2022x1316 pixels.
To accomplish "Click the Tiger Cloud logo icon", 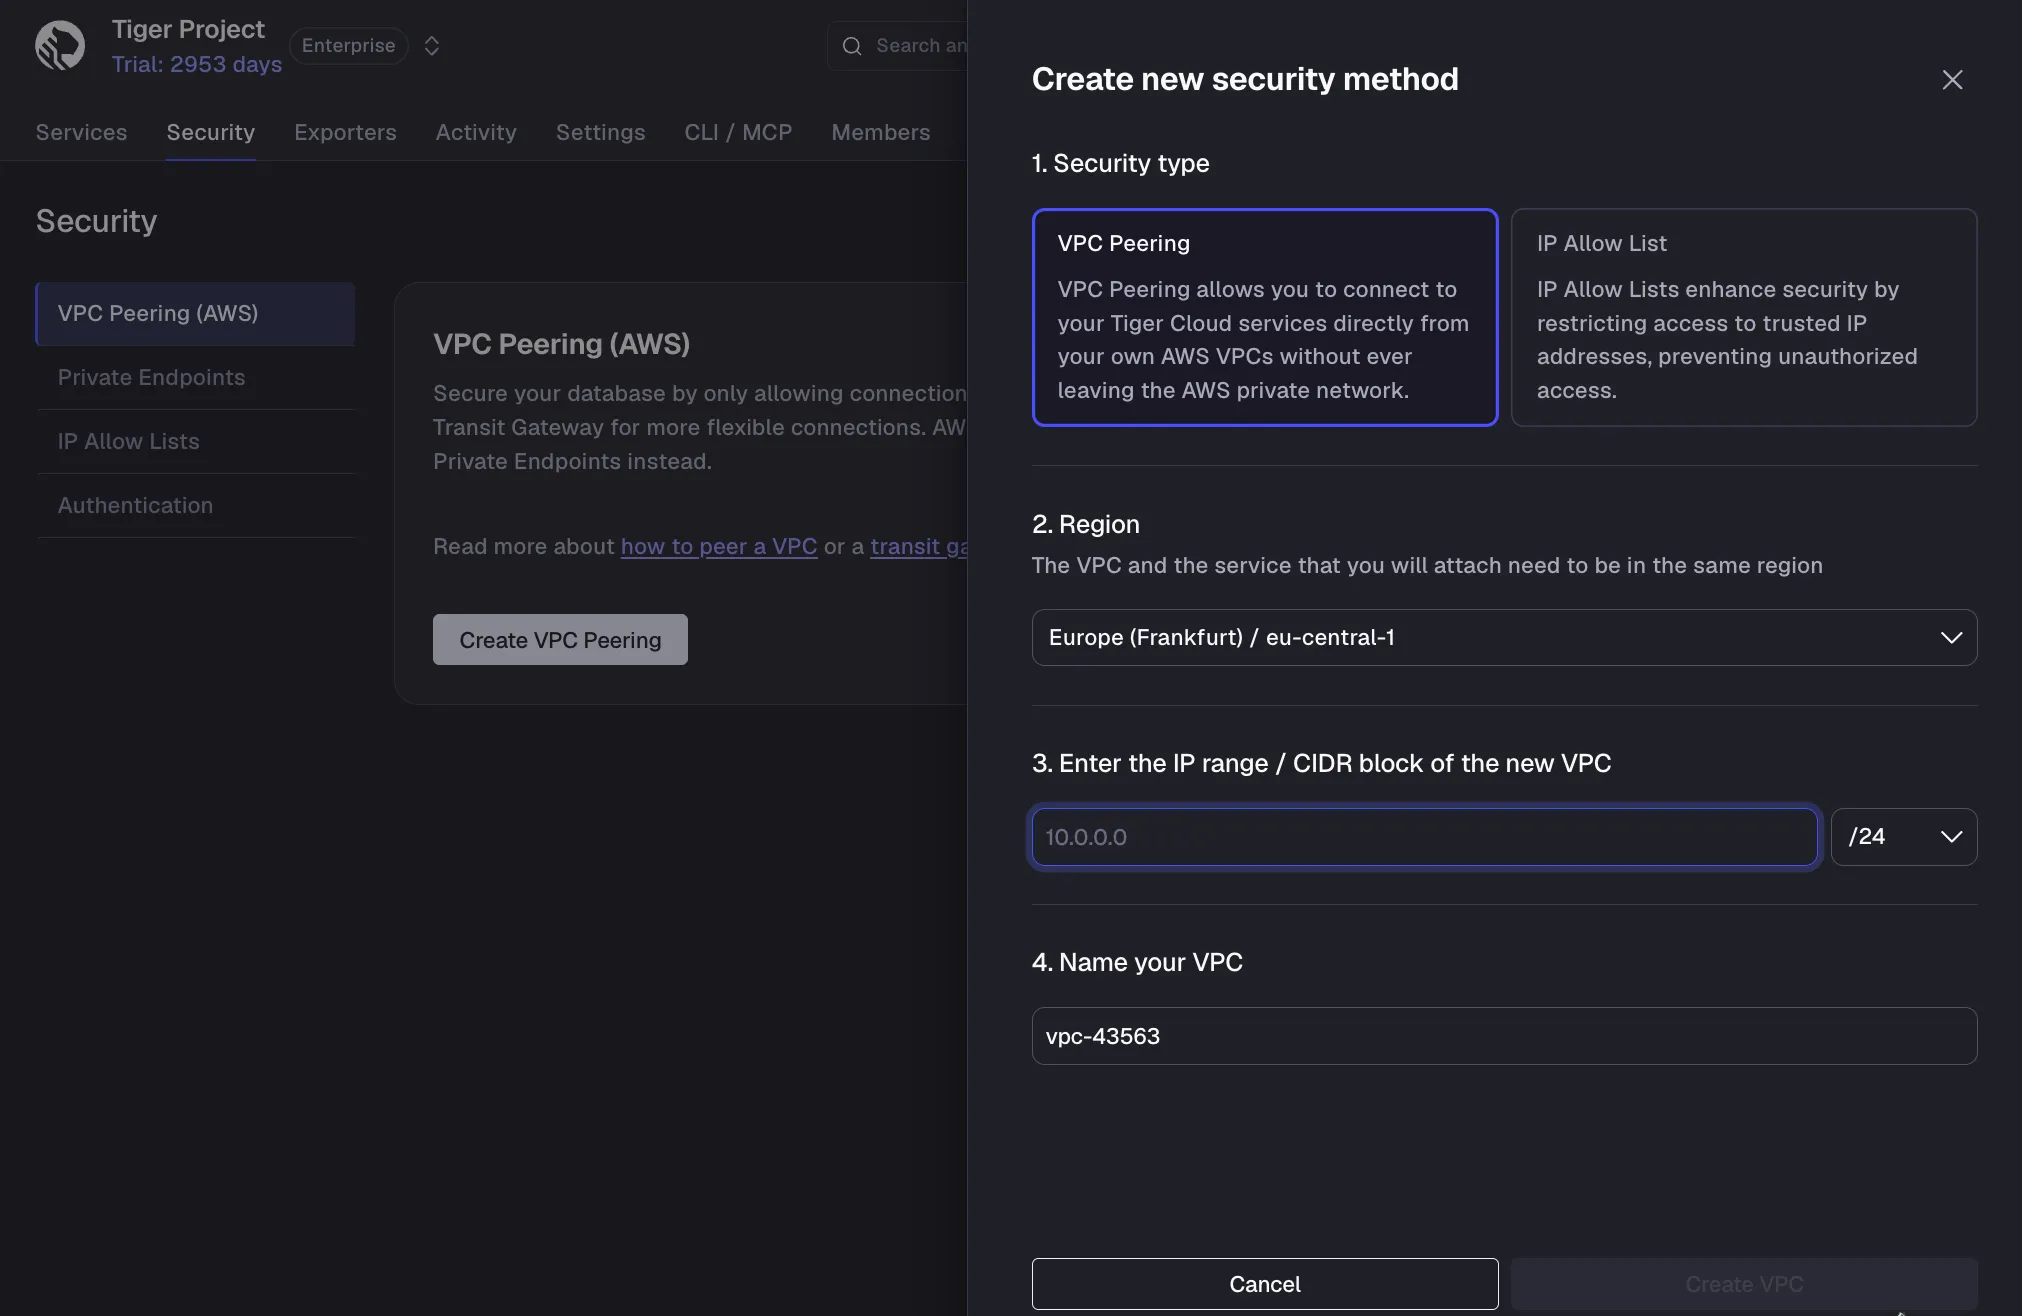I will click(60, 46).
